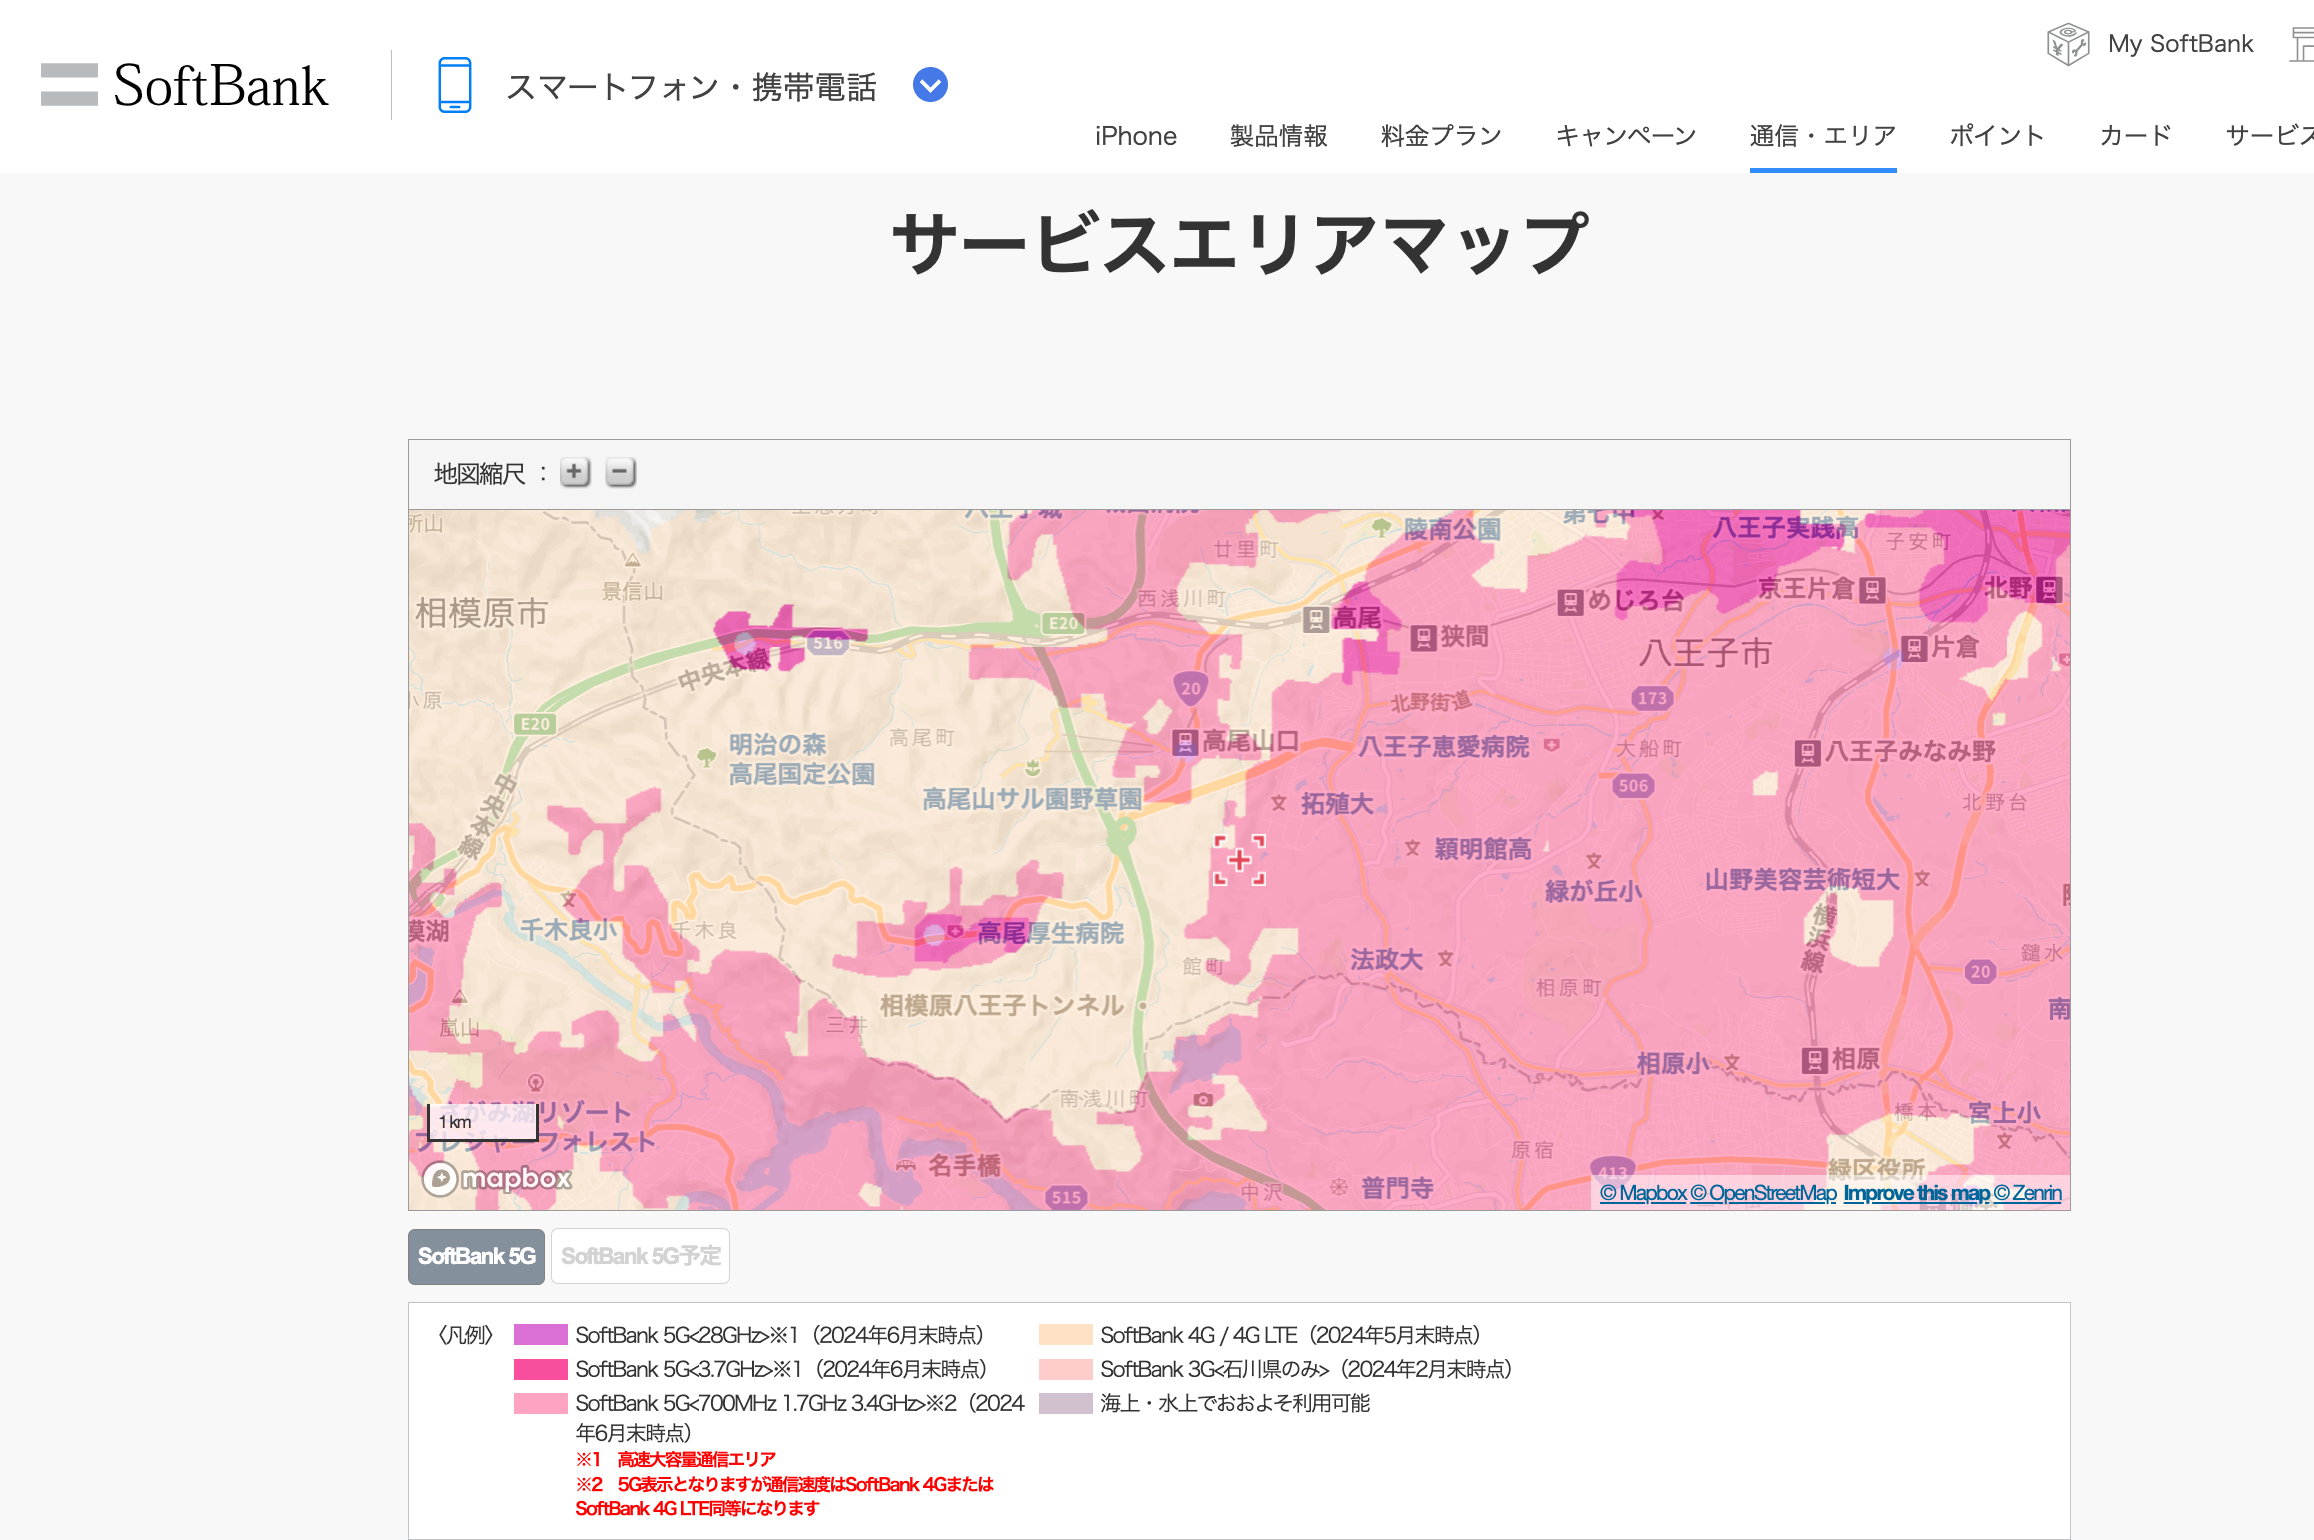Open the © Mapbox attribution link
This screenshot has height=1540, width=2314.
click(x=1643, y=1193)
